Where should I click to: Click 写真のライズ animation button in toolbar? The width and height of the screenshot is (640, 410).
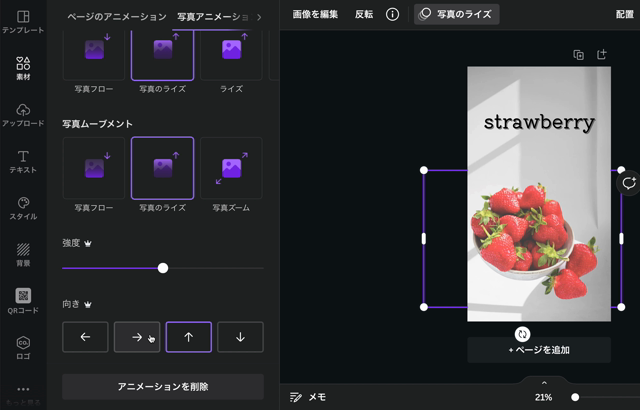click(456, 14)
